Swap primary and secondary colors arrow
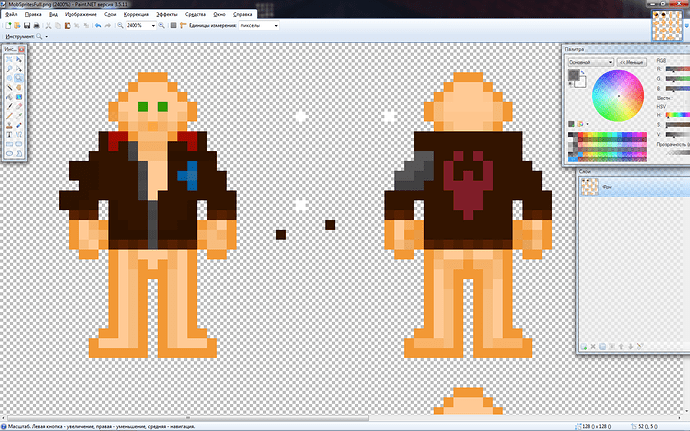 (583, 72)
